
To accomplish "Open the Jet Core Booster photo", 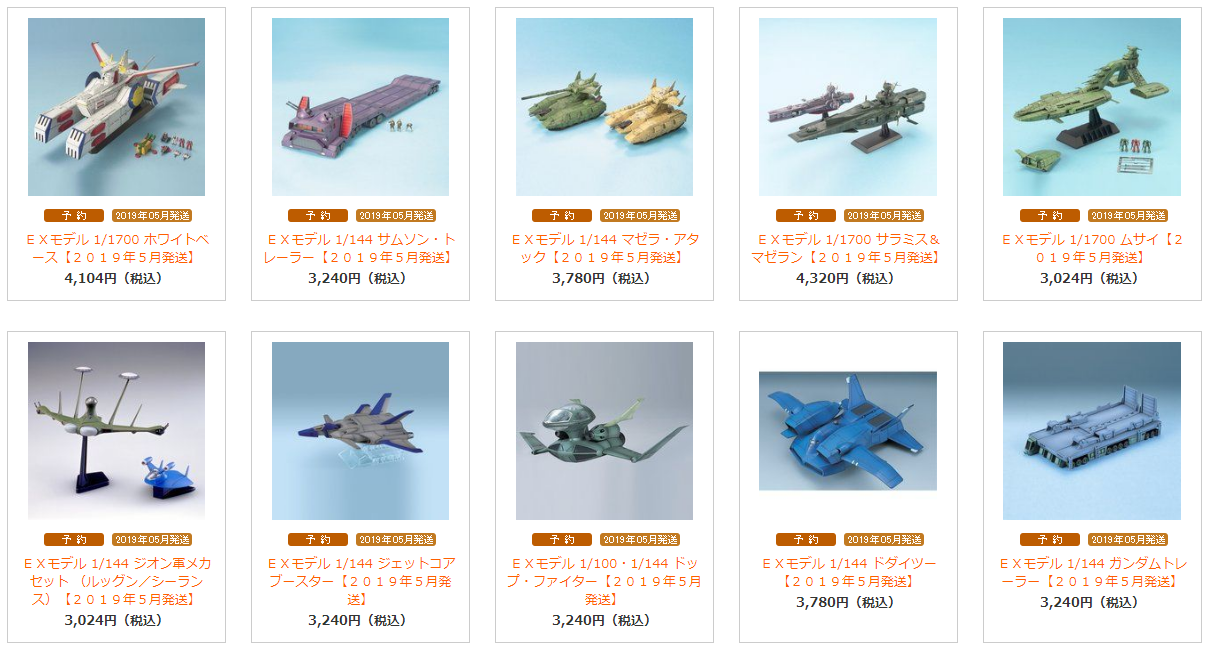I will coord(360,431).
